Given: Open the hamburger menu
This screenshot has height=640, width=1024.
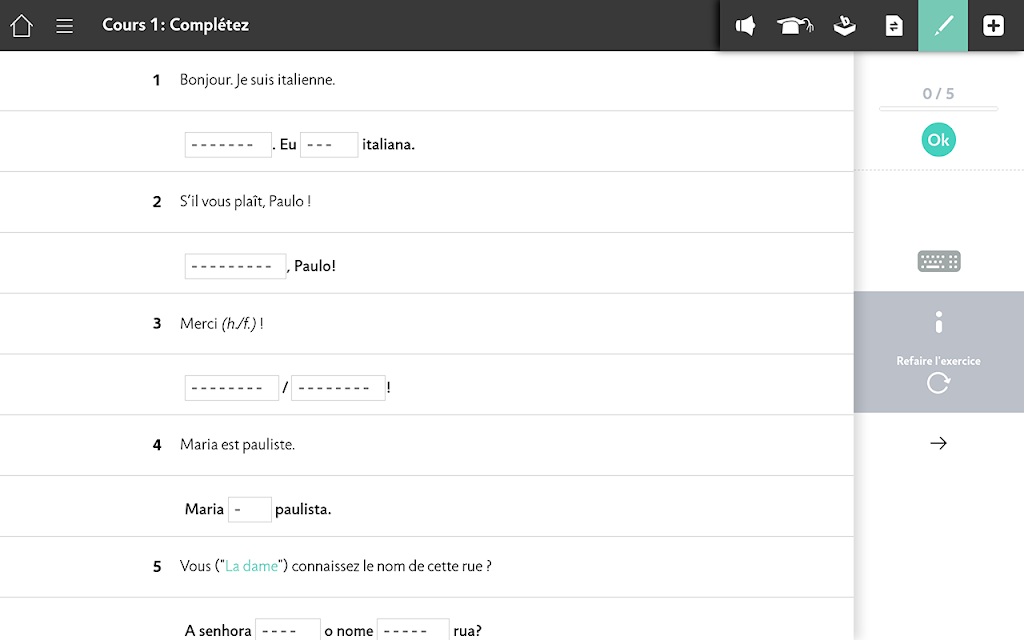Looking at the screenshot, I should 64,25.
